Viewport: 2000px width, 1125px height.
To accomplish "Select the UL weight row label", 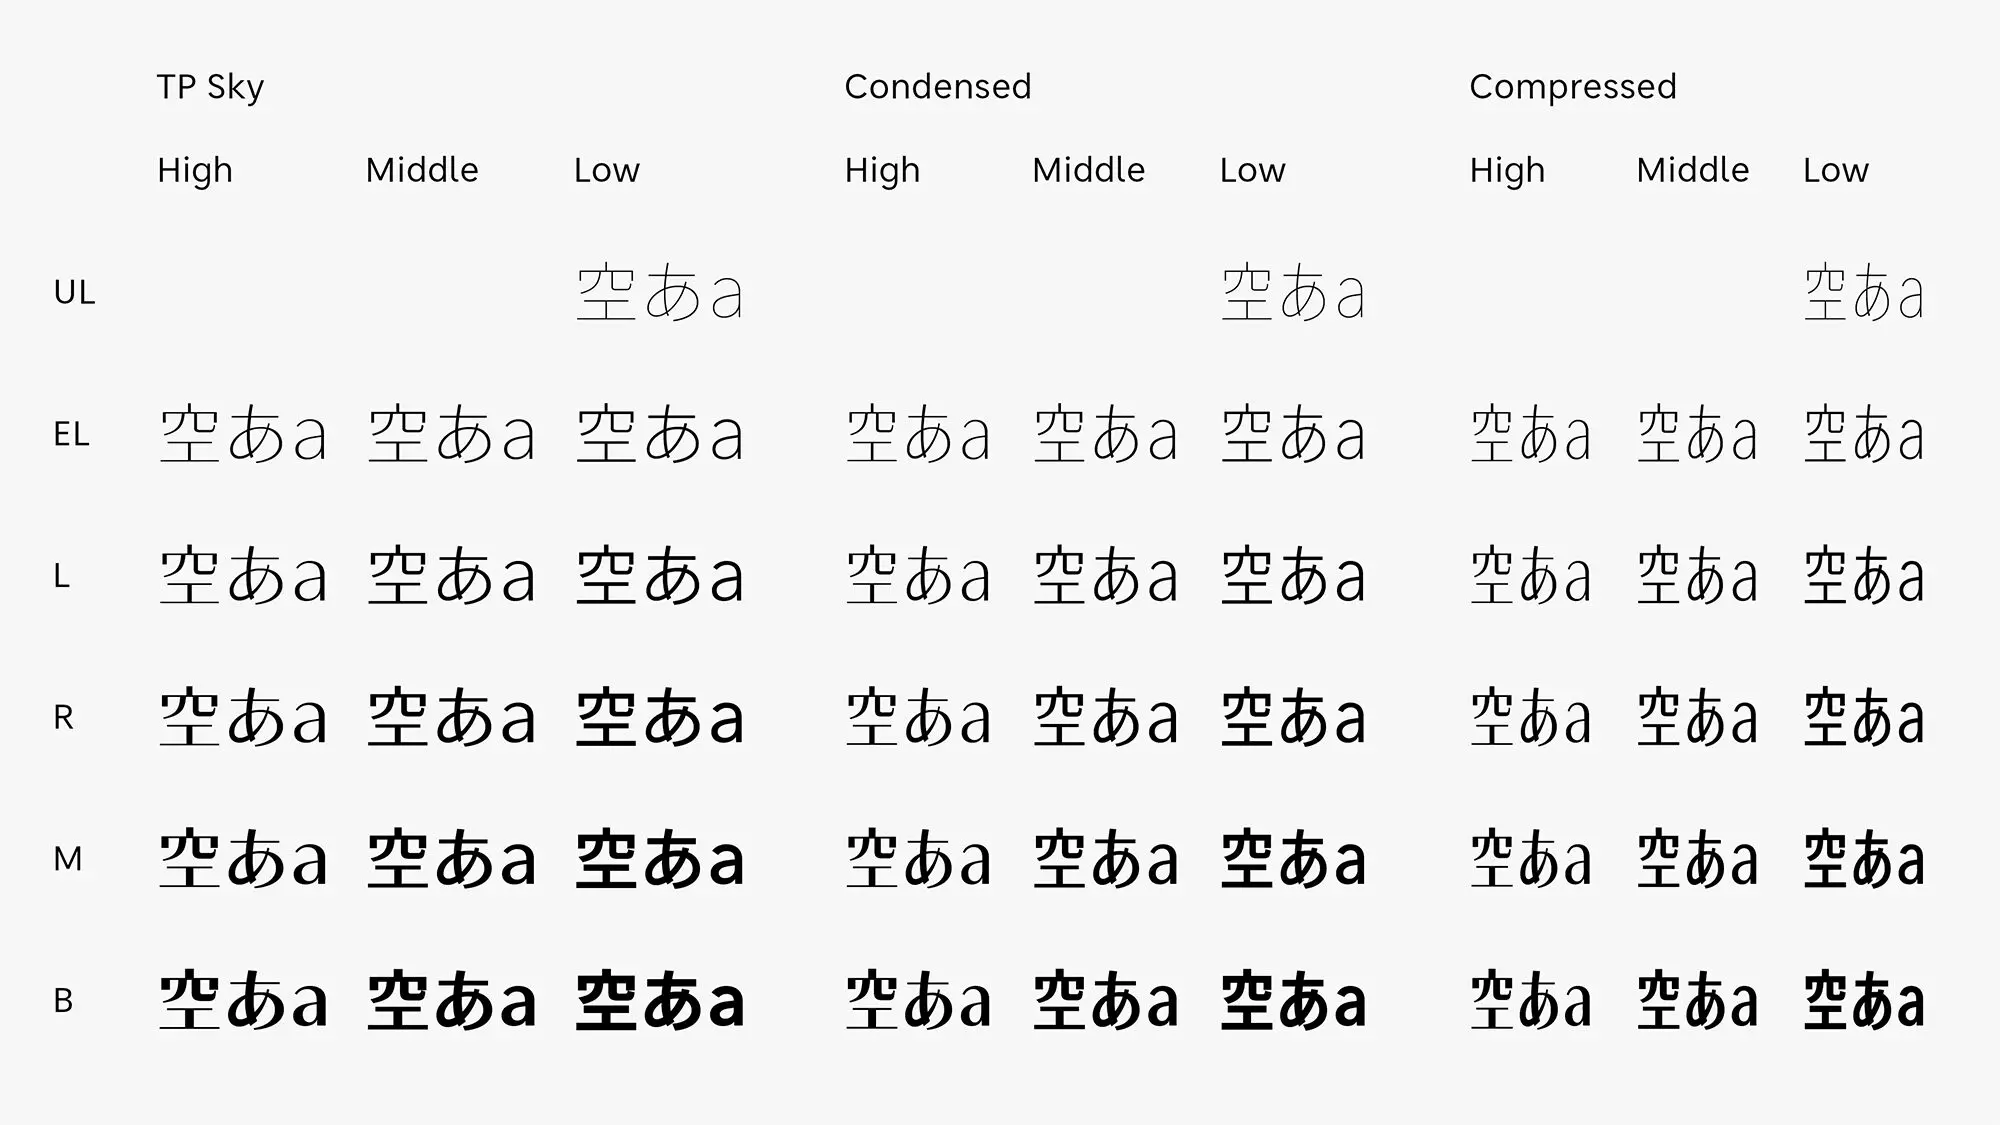I will tap(75, 293).
